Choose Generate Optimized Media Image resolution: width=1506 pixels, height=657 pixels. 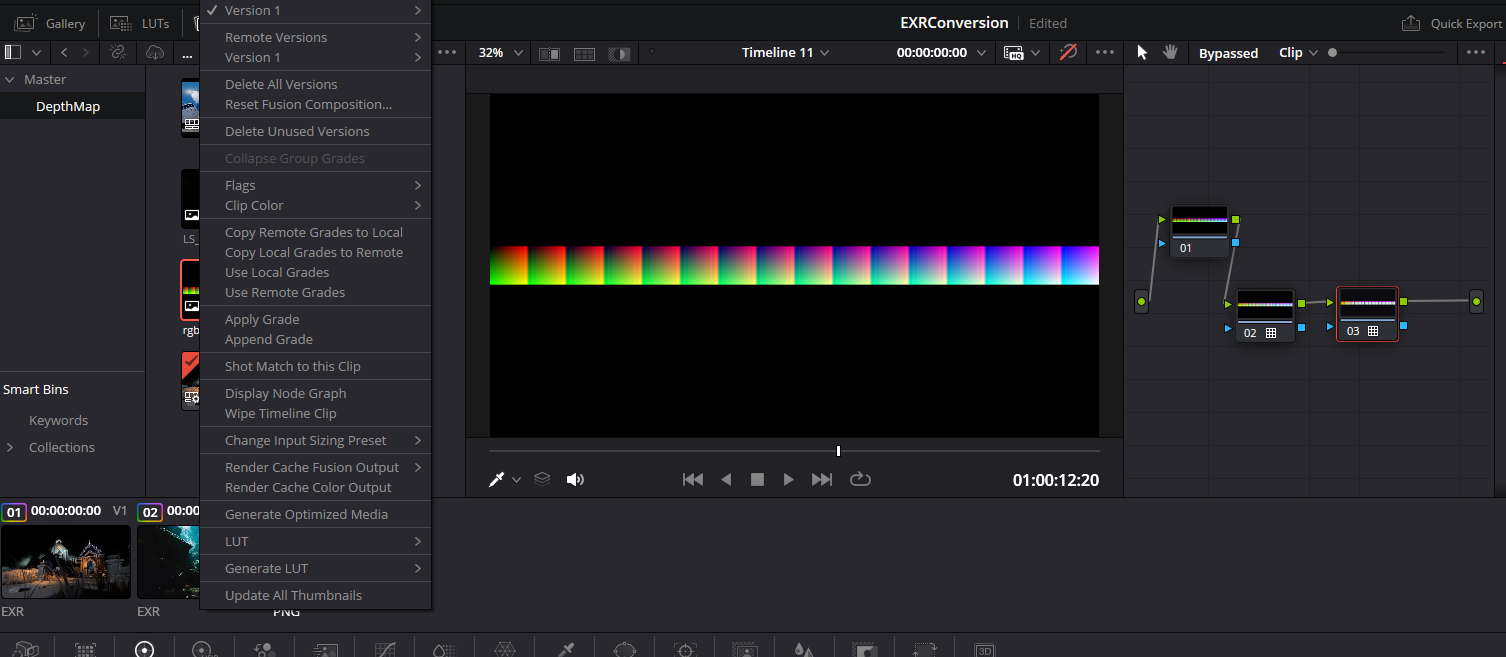pos(315,514)
